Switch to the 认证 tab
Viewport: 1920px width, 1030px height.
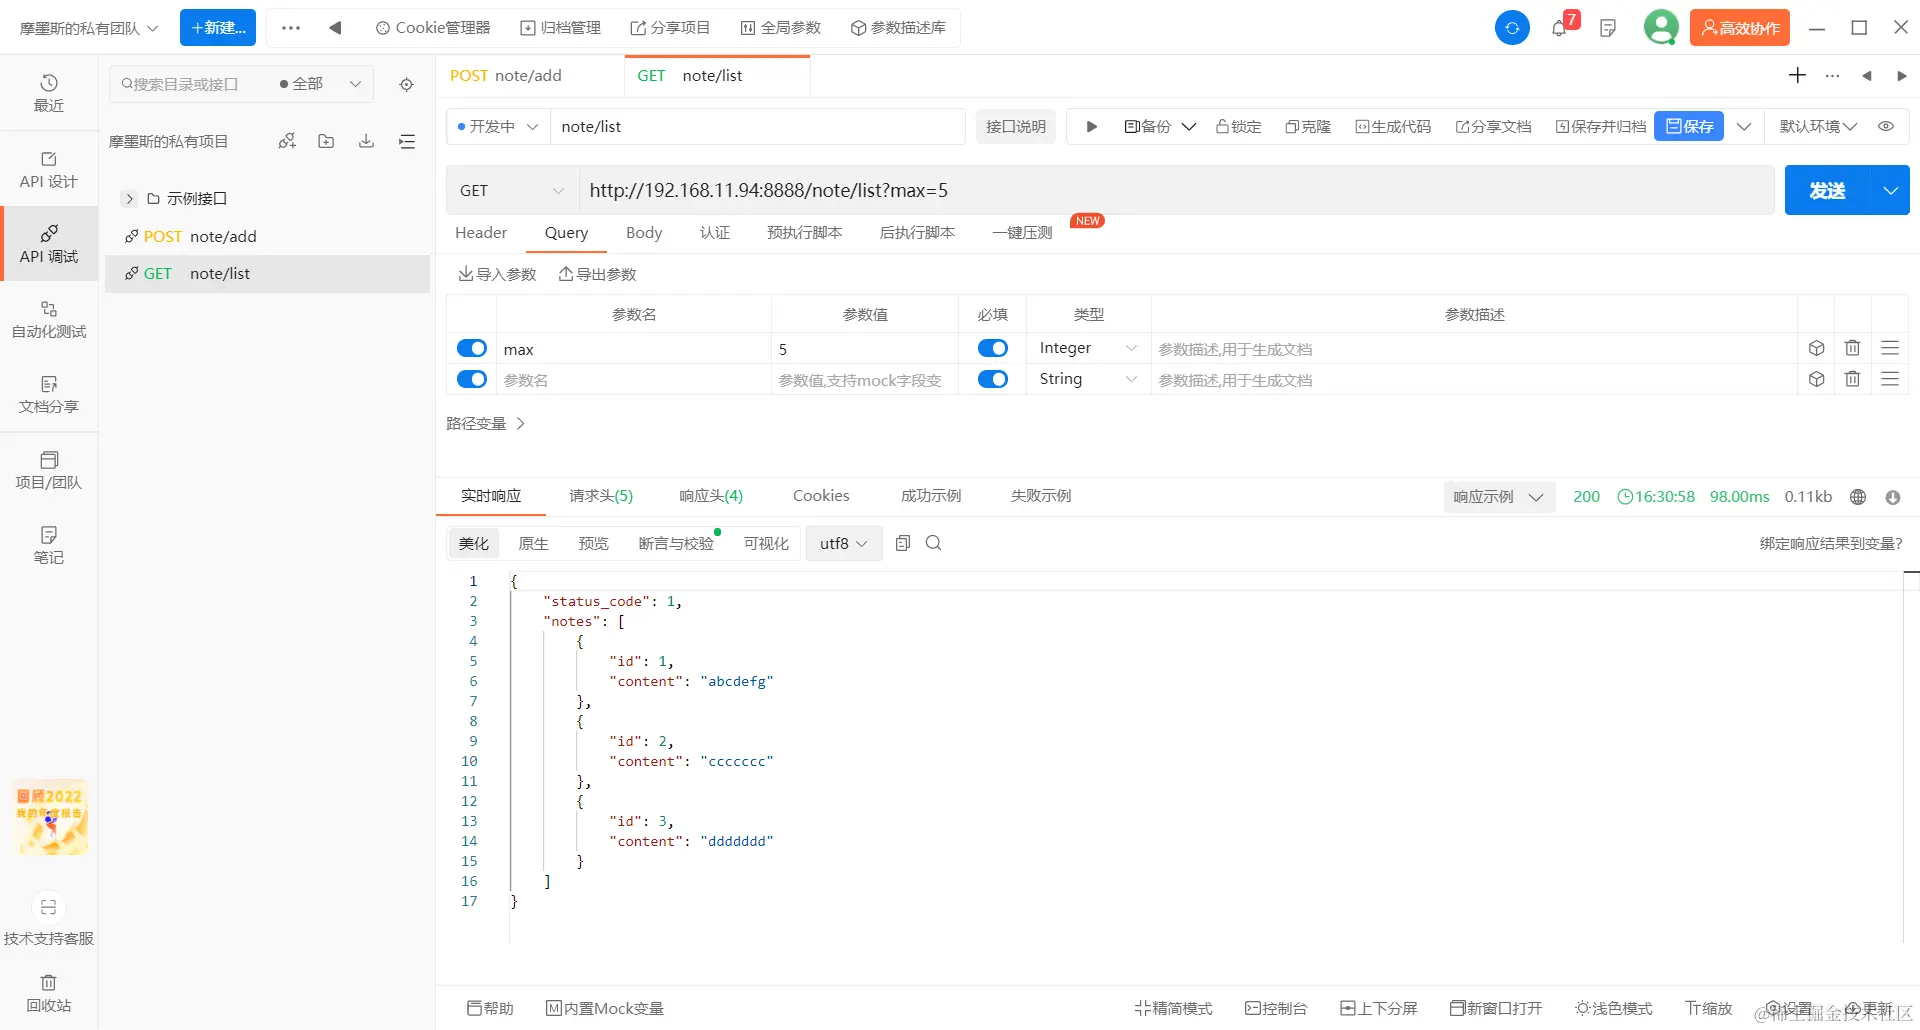715,233
